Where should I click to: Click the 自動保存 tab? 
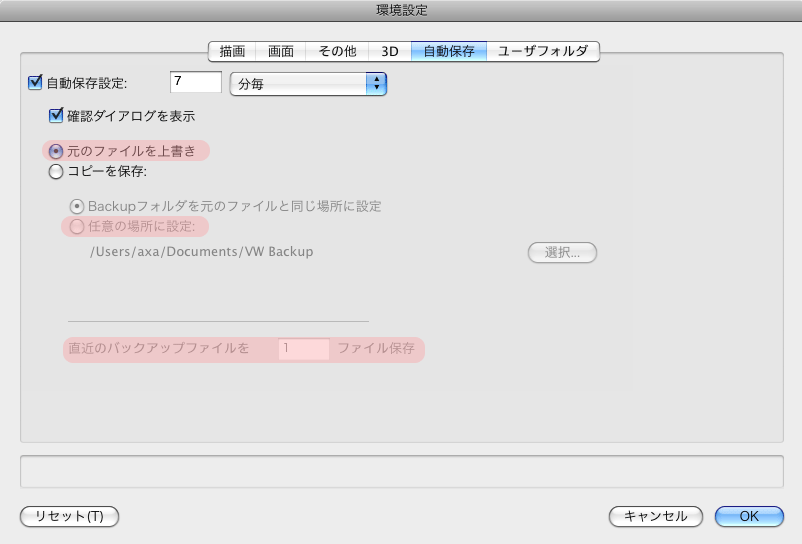448,51
